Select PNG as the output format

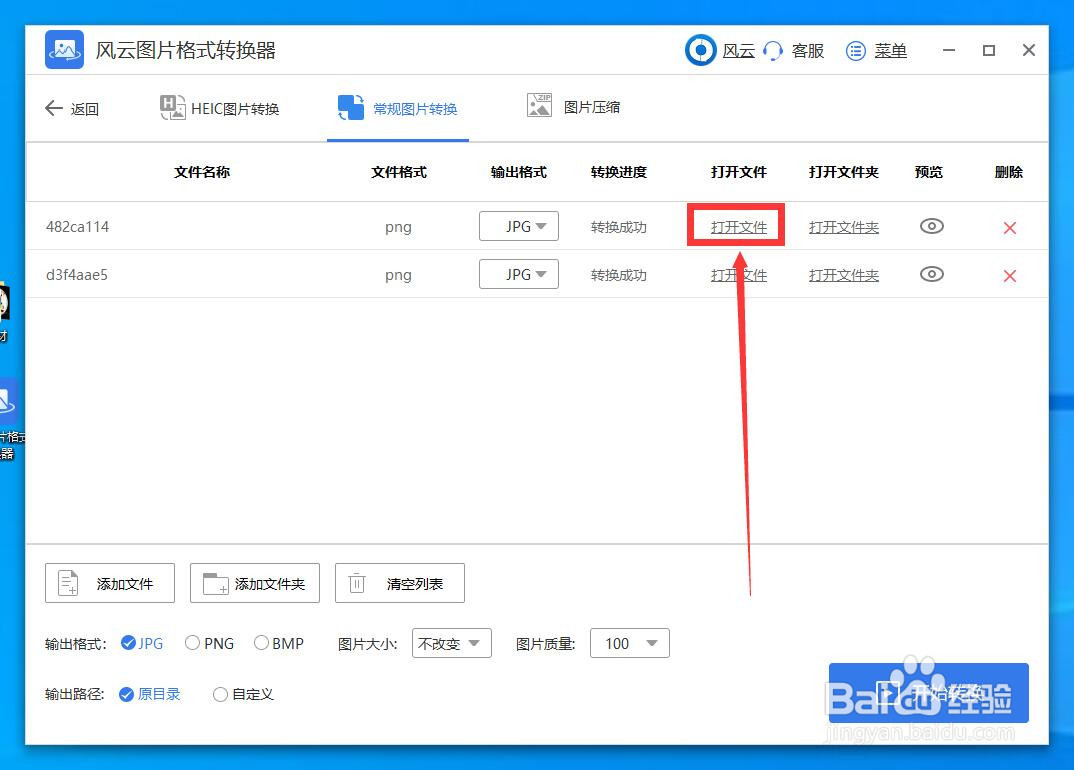pos(191,643)
